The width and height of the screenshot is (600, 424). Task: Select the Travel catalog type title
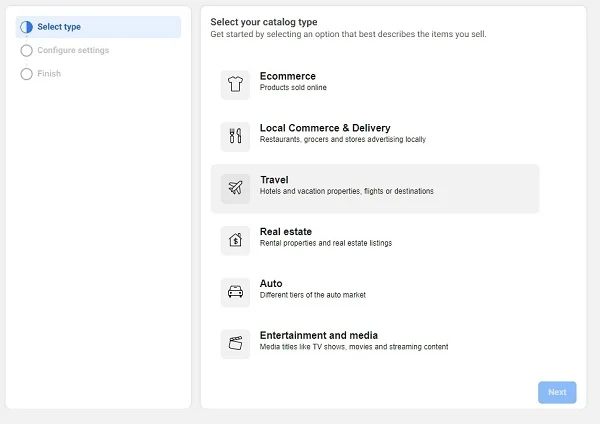click(x=274, y=180)
